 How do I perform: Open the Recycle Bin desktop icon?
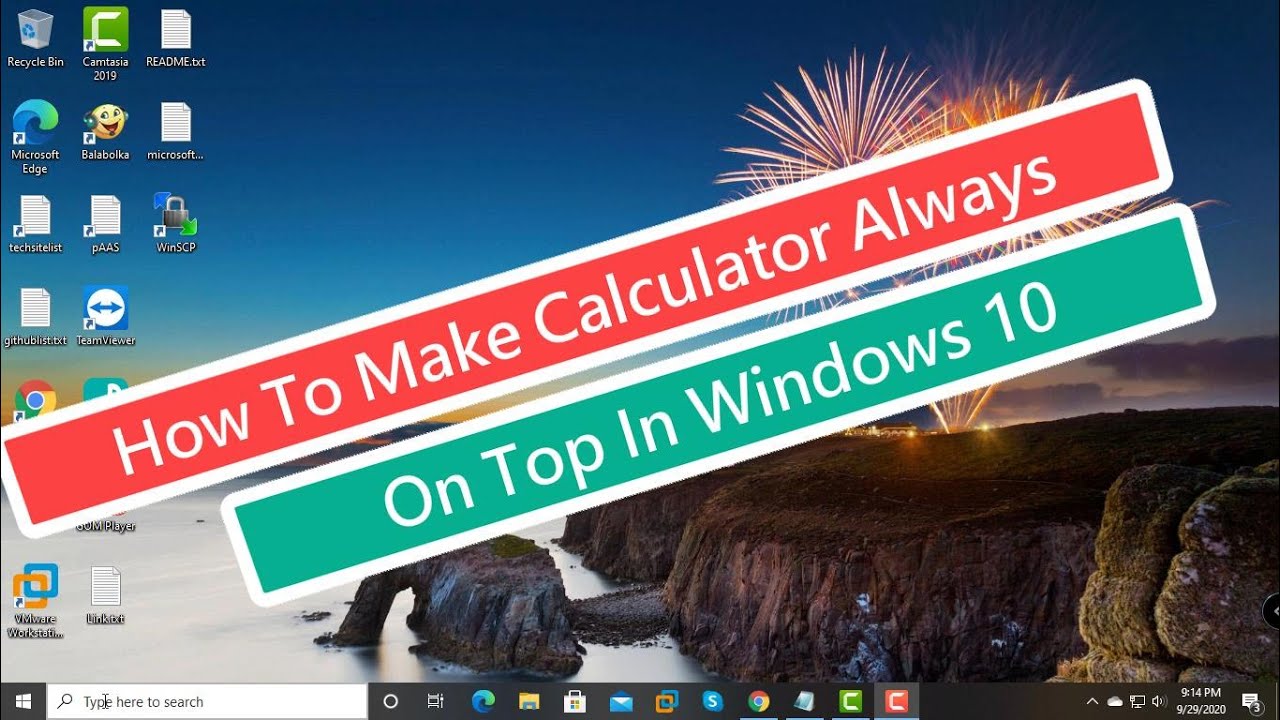35,38
